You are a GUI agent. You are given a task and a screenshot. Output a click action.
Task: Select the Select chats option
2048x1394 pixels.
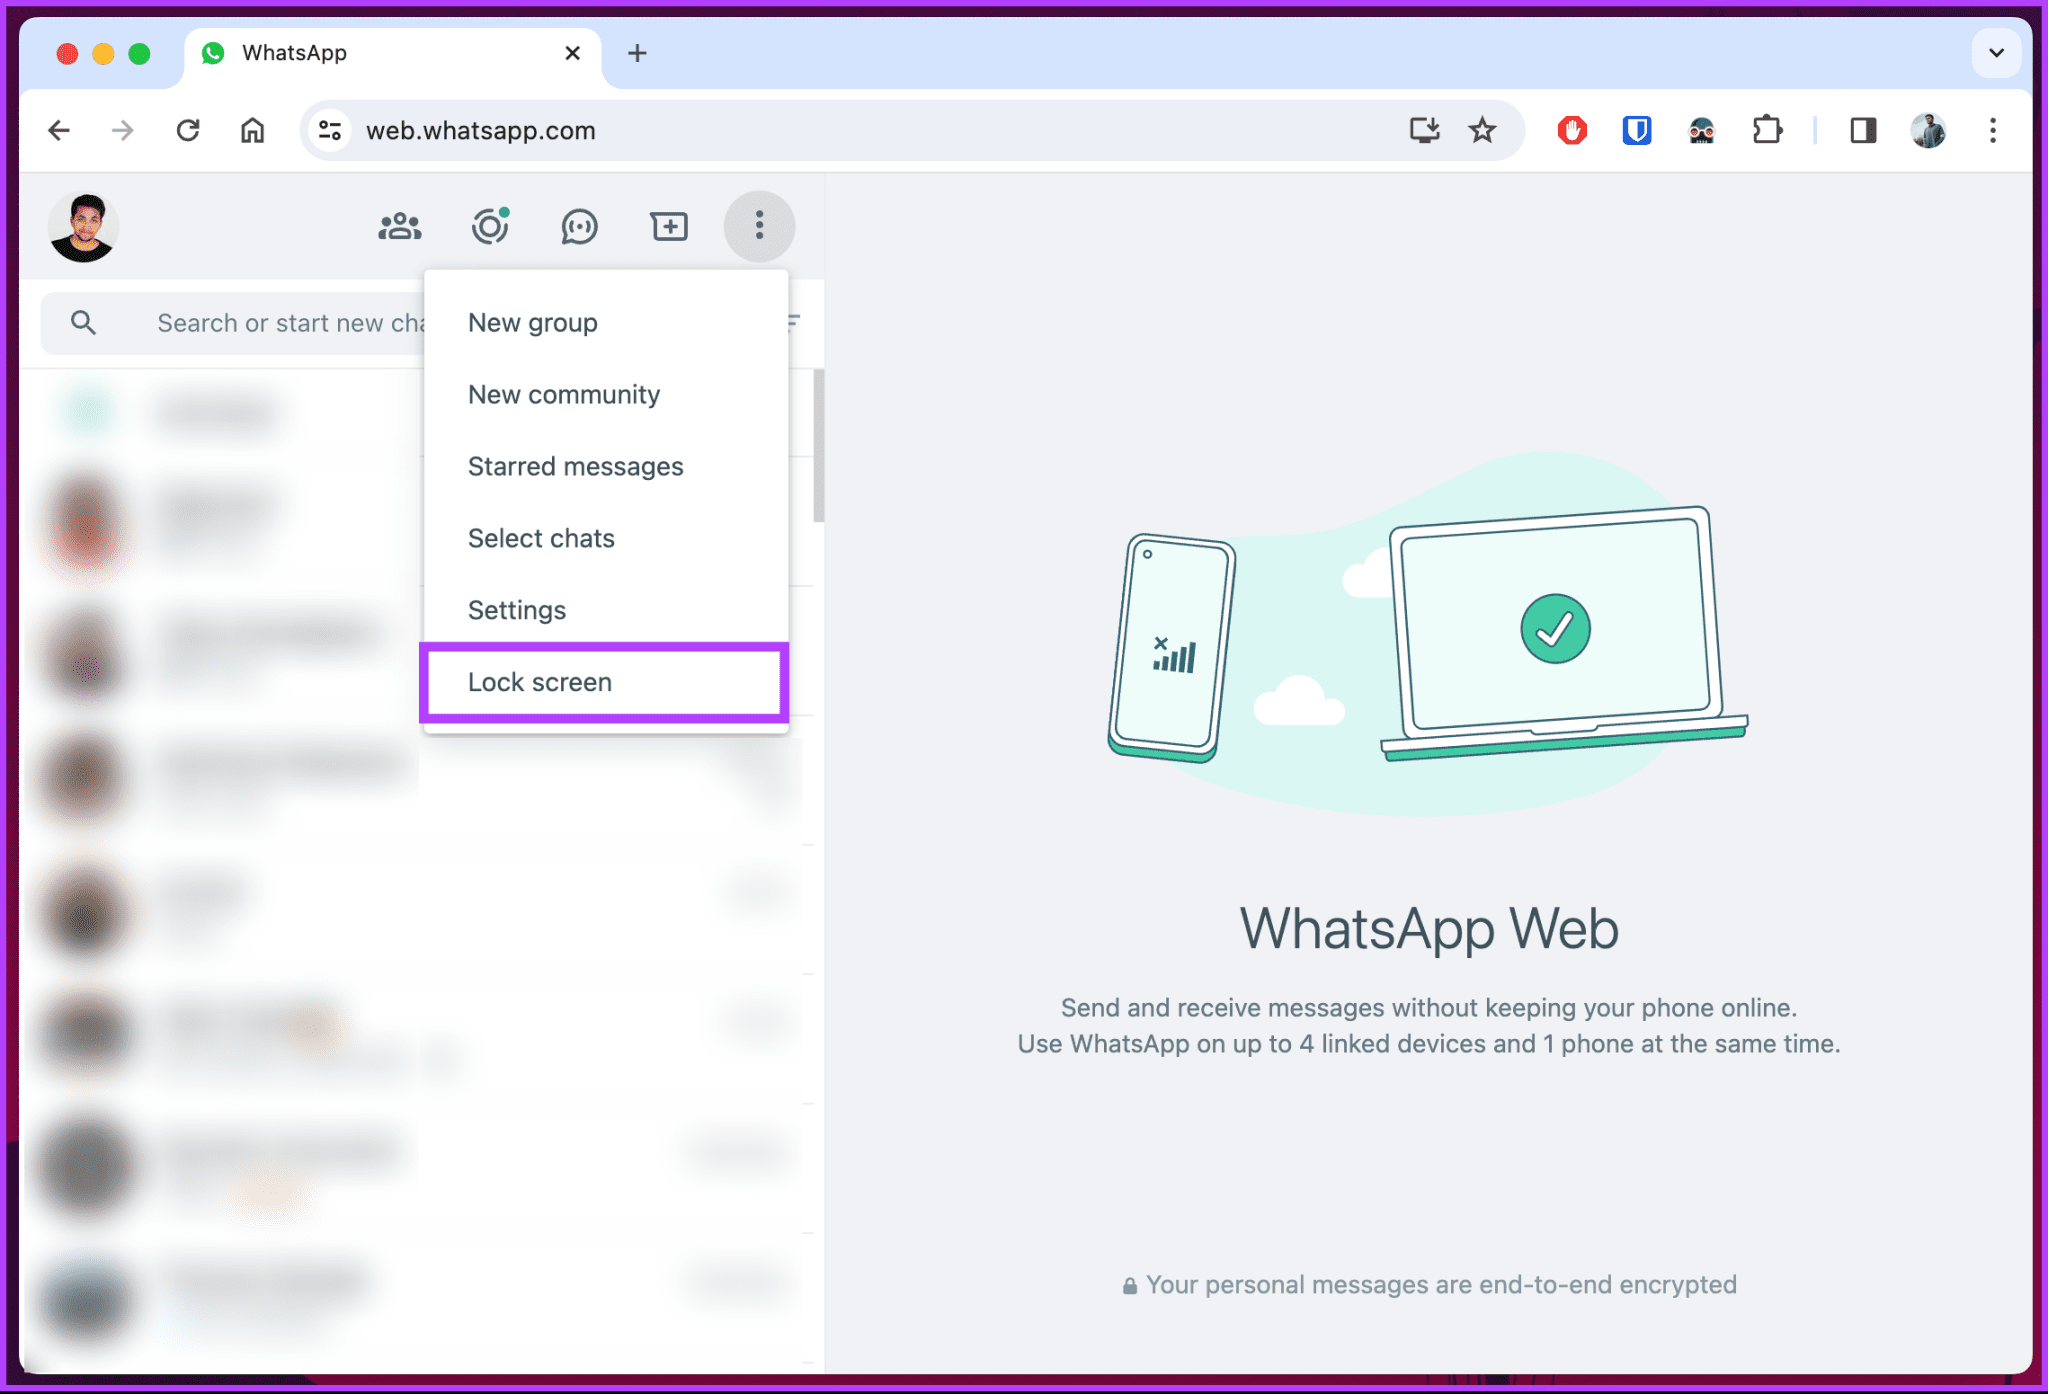coord(540,537)
